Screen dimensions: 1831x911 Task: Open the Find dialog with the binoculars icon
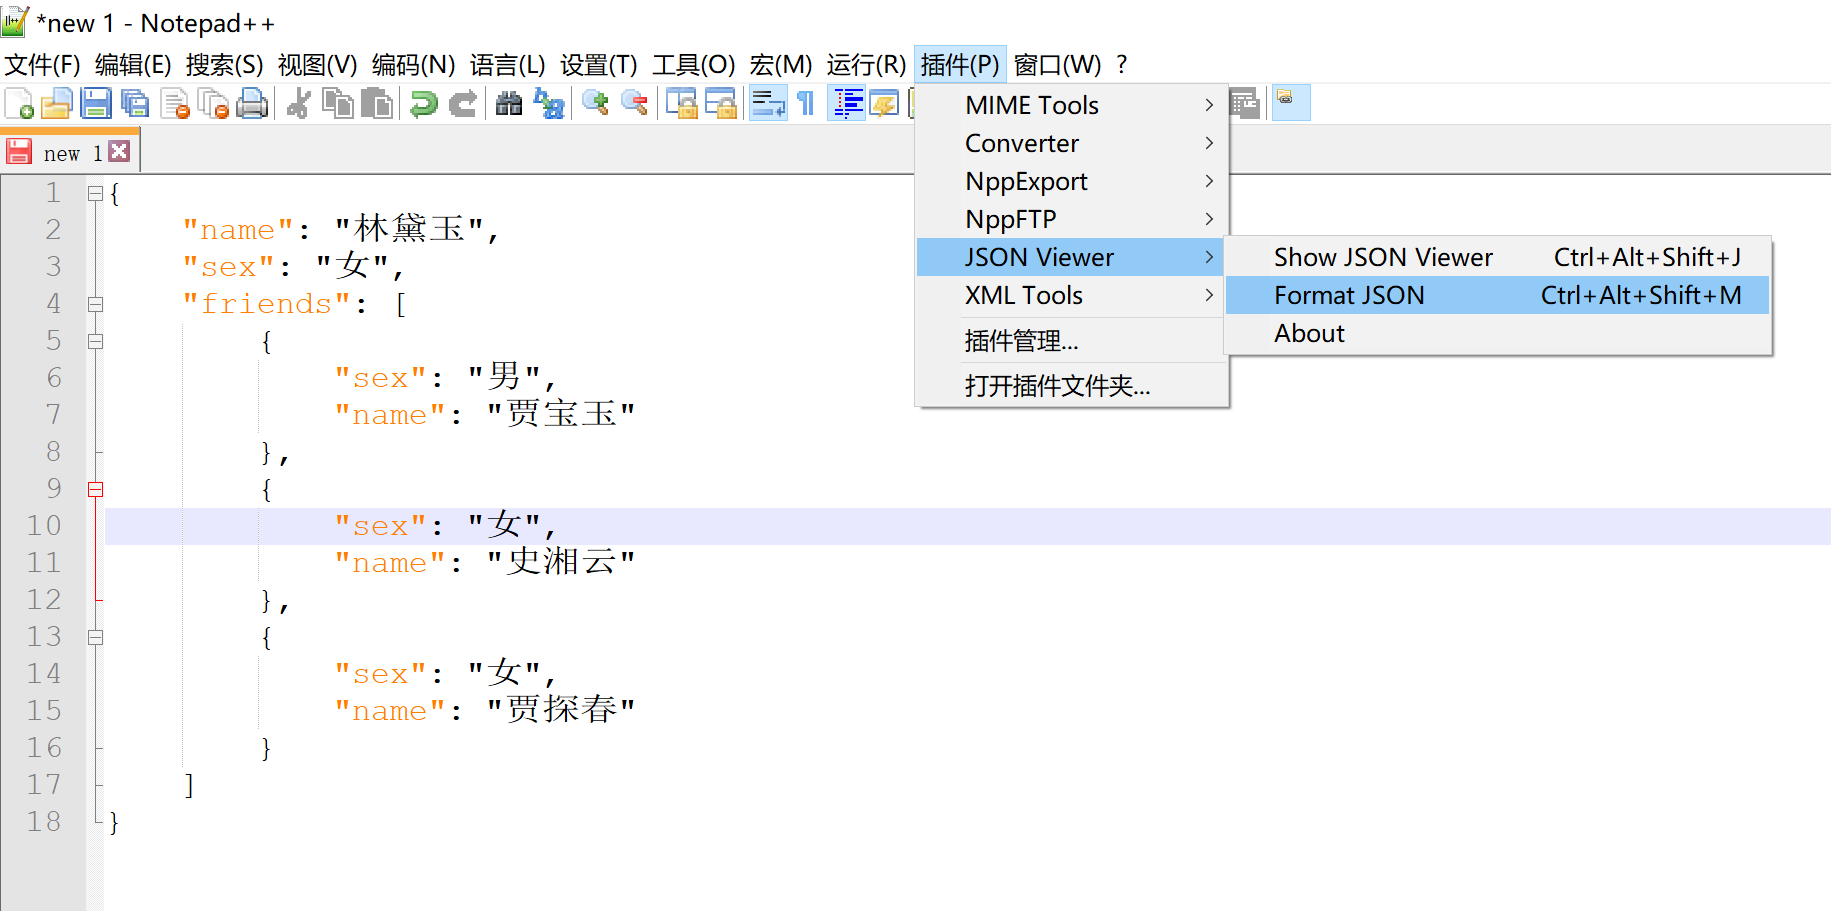coord(508,103)
